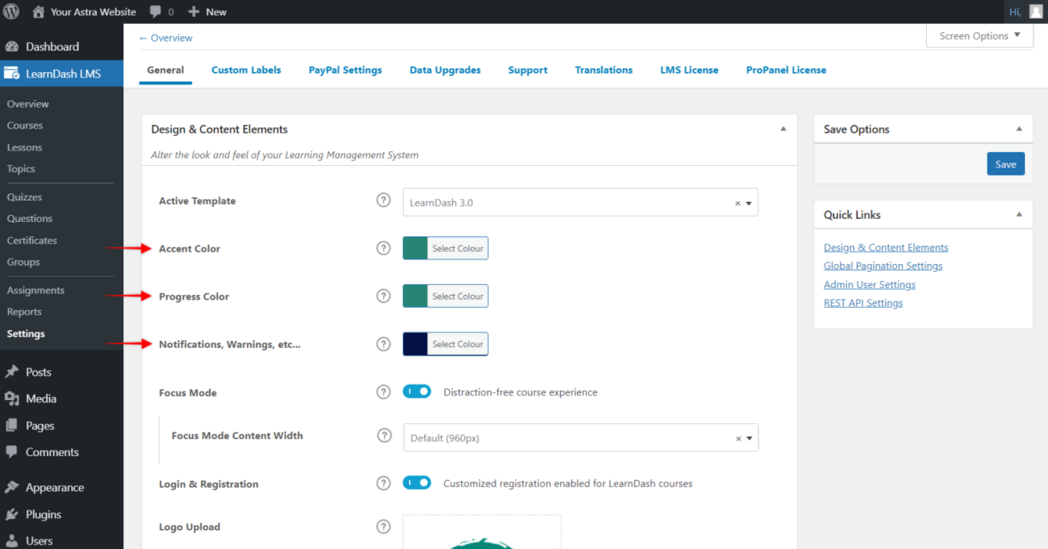
Task: Click help icon beside Accent Color
Action: tap(383, 248)
